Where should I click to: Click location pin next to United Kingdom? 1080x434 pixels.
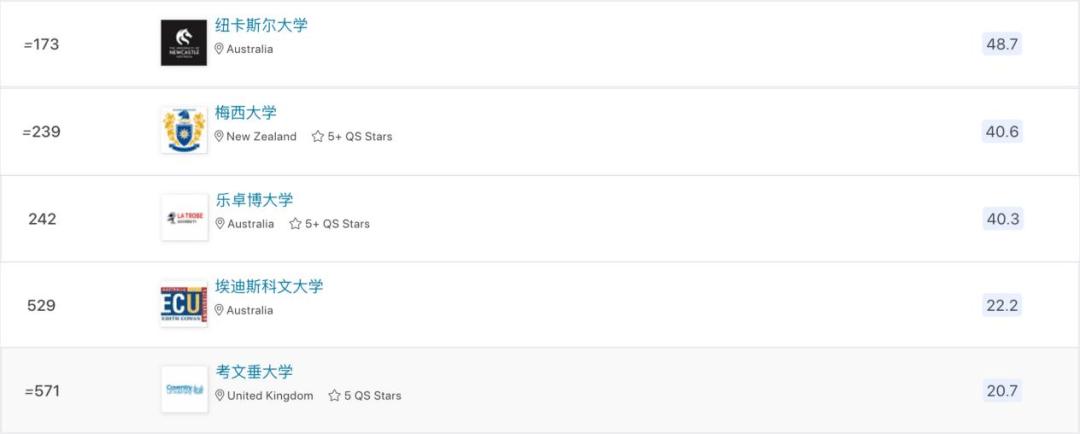220,396
